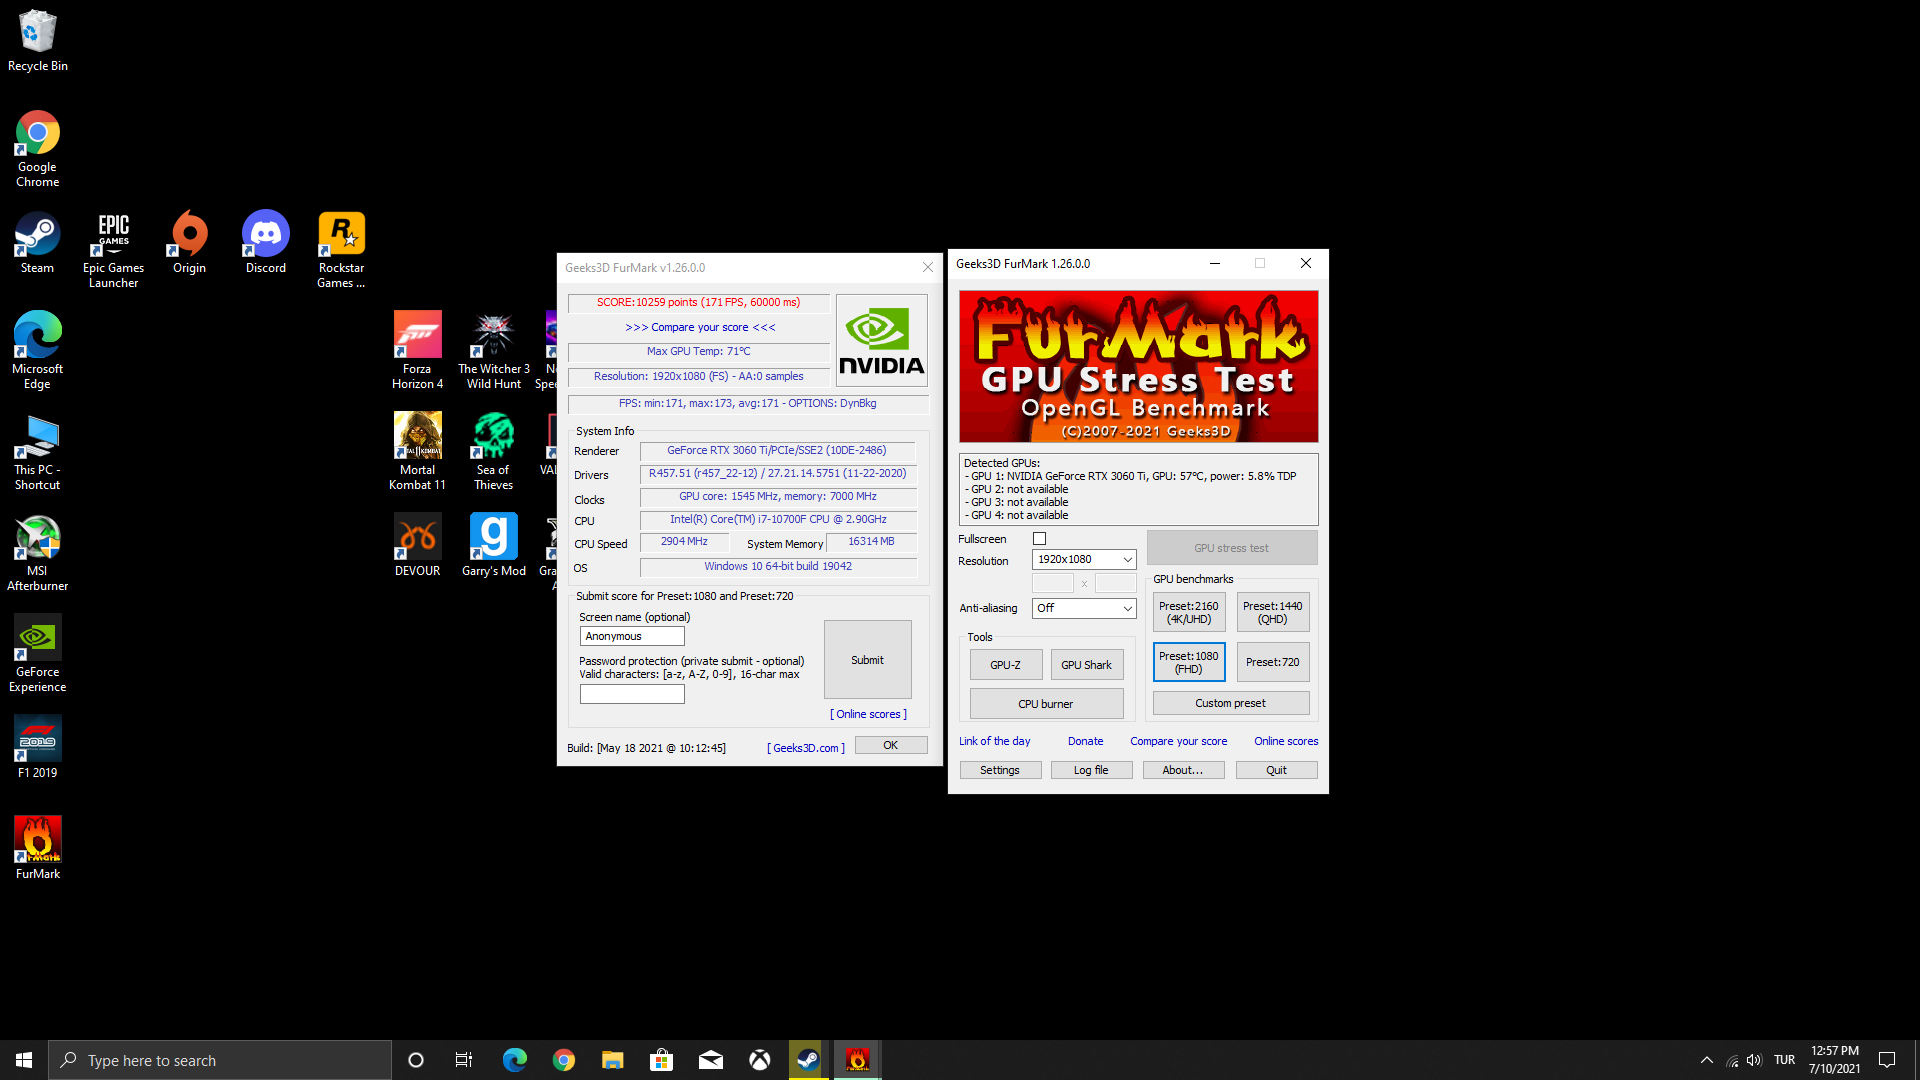
Task: Select the Steam desktop shortcut
Action: (38, 243)
